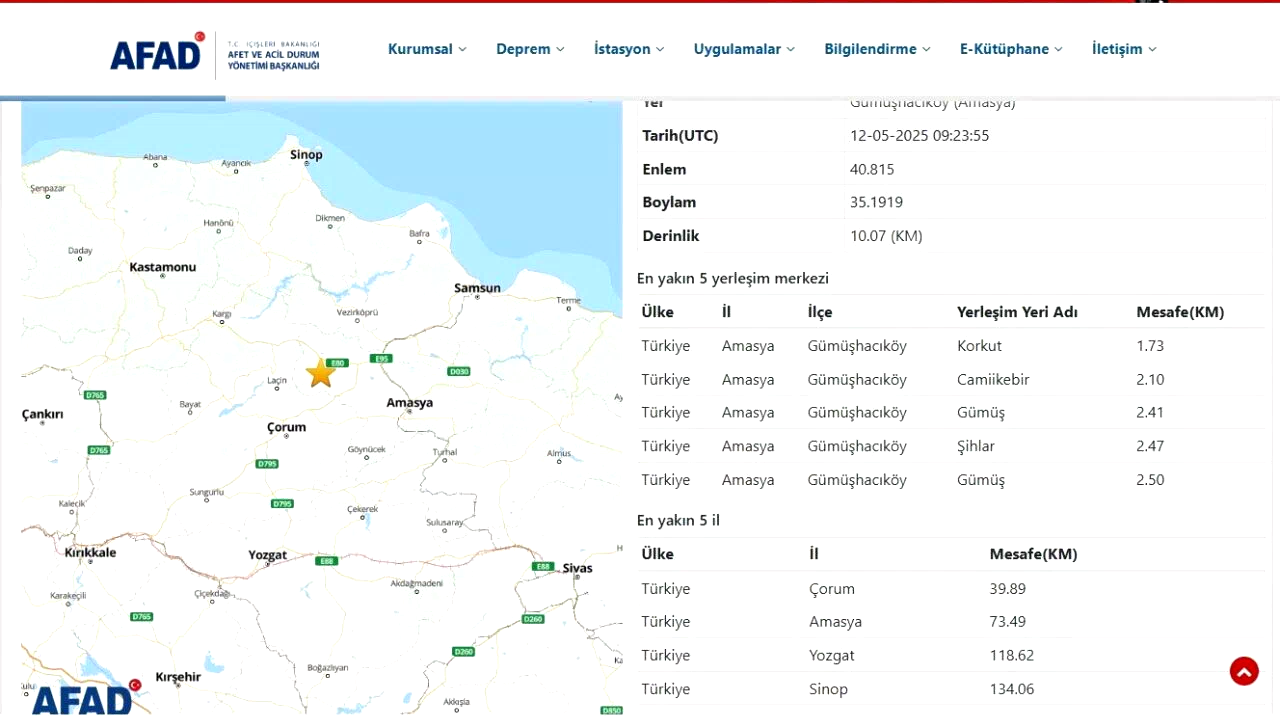Click the Mesafe(KM) header in settlements table
The height and width of the screenshot is (727, 1280).
[1180, 312]
